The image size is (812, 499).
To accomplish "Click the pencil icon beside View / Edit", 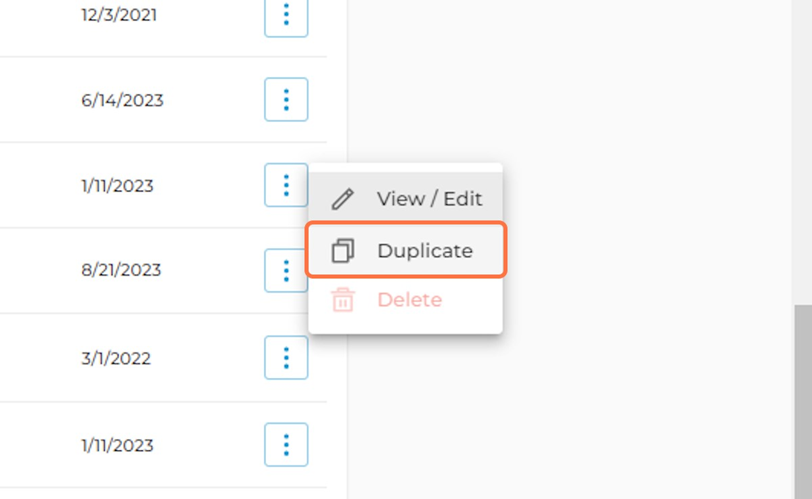I will tap(342, 199).
